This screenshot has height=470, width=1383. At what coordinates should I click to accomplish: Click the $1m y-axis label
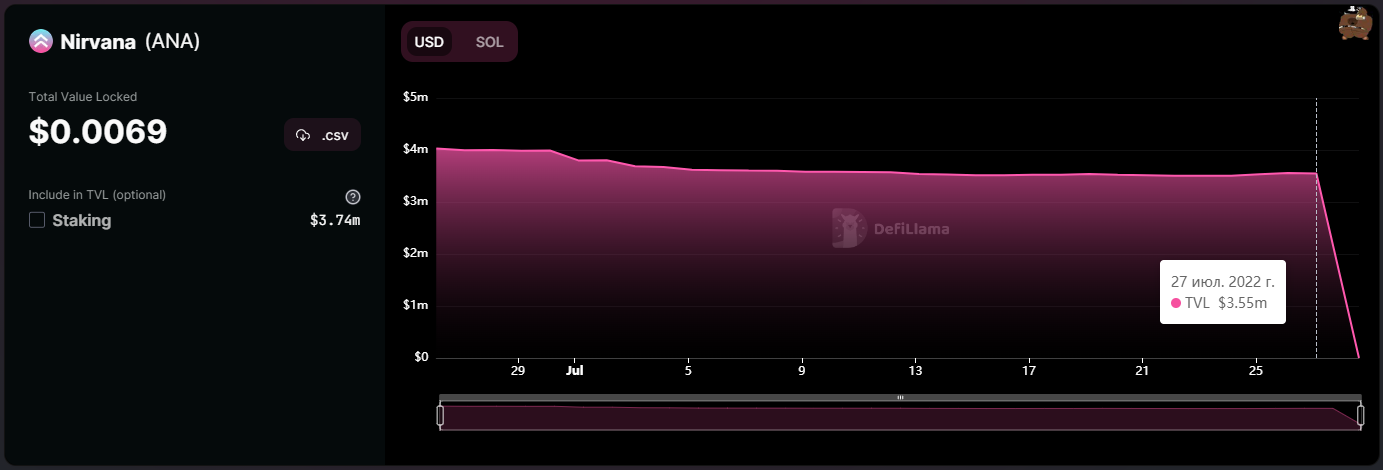coord(416,305)
